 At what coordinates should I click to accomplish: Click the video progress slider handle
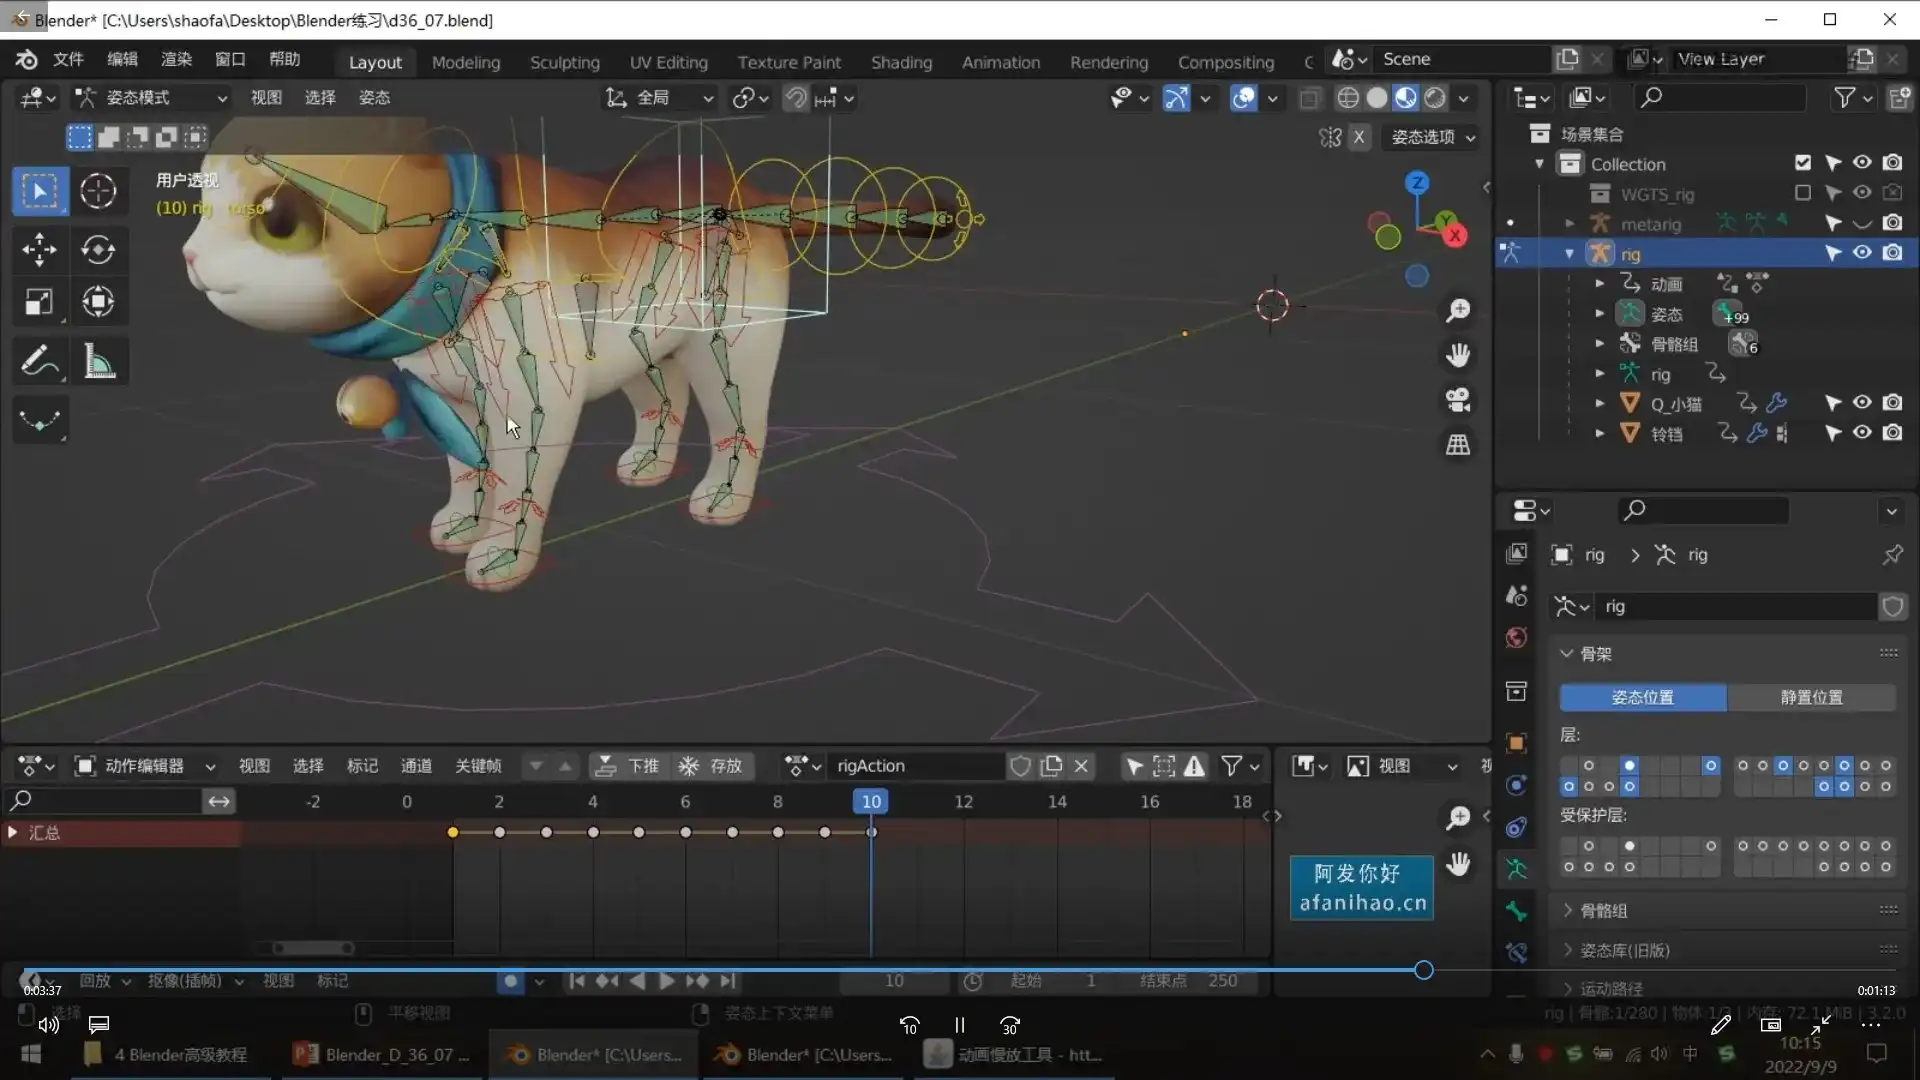point(1423,970)
